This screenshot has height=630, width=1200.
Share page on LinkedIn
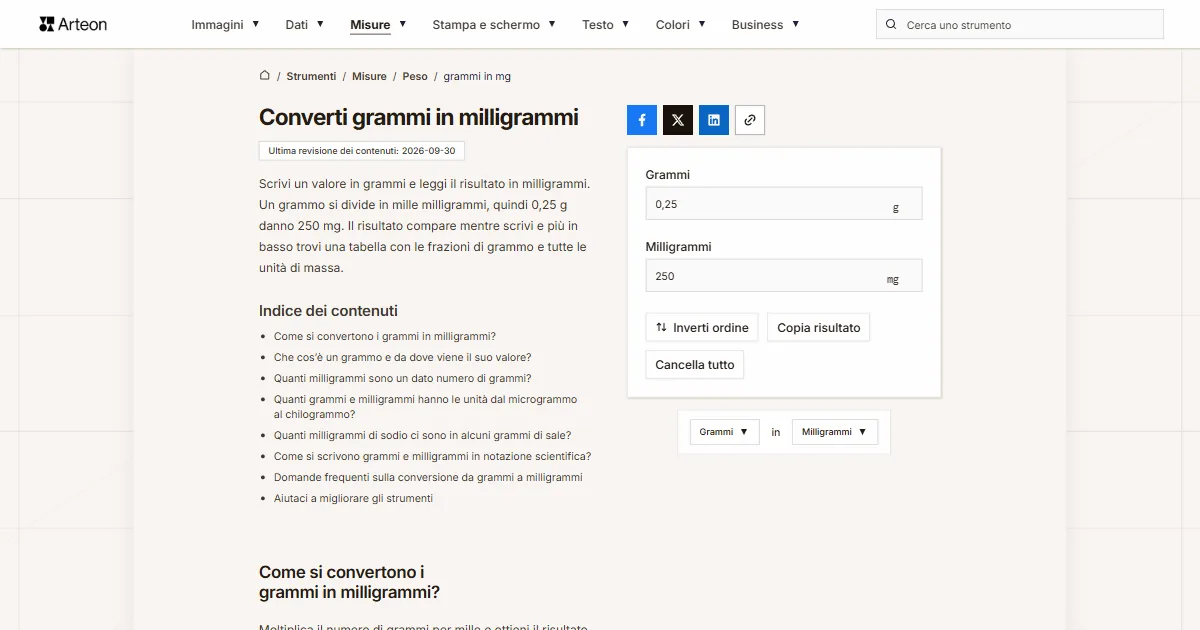(x=714, y=120)
